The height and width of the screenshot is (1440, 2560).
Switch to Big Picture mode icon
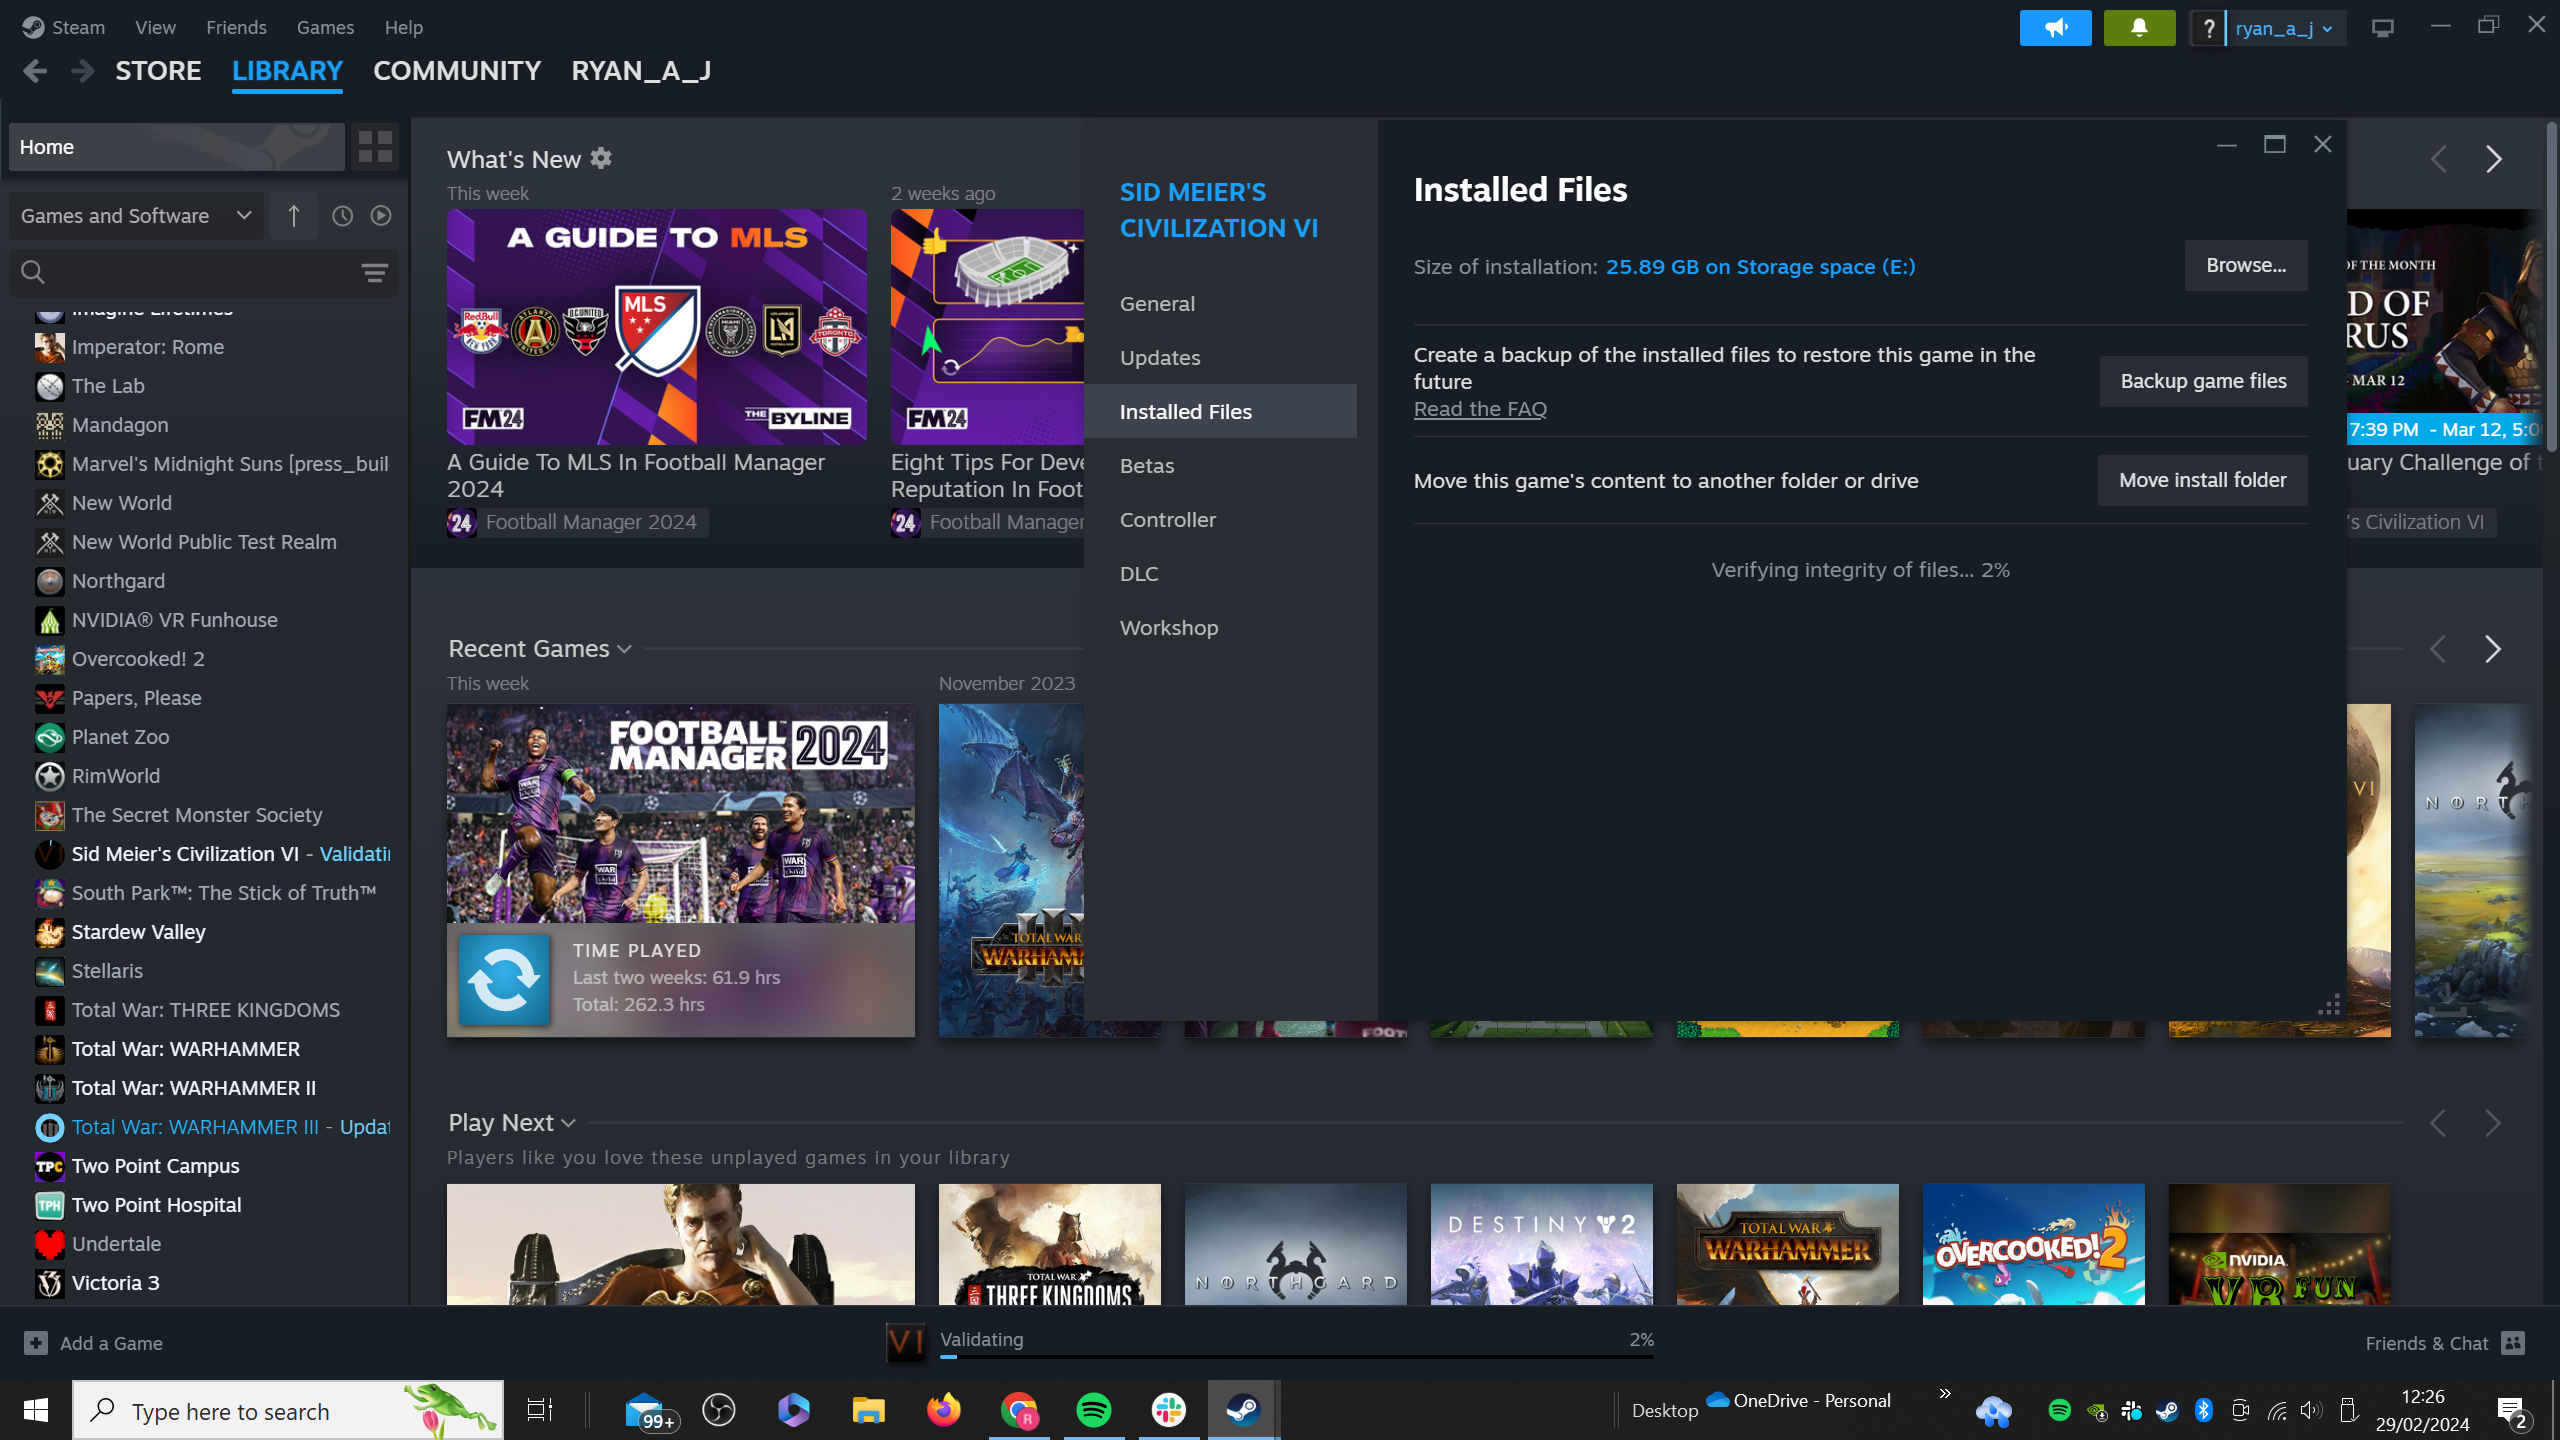point(2383,28)
